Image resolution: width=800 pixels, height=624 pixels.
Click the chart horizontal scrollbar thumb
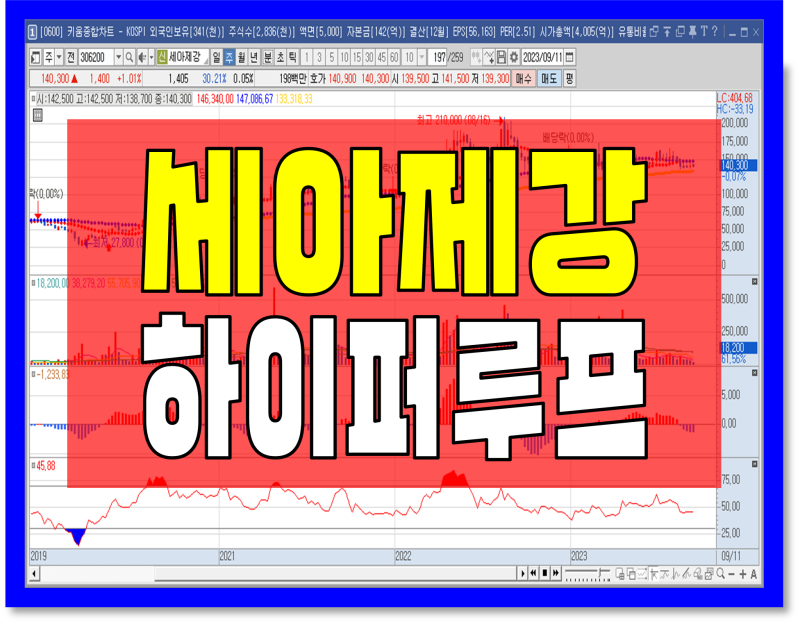click(336, 574)
